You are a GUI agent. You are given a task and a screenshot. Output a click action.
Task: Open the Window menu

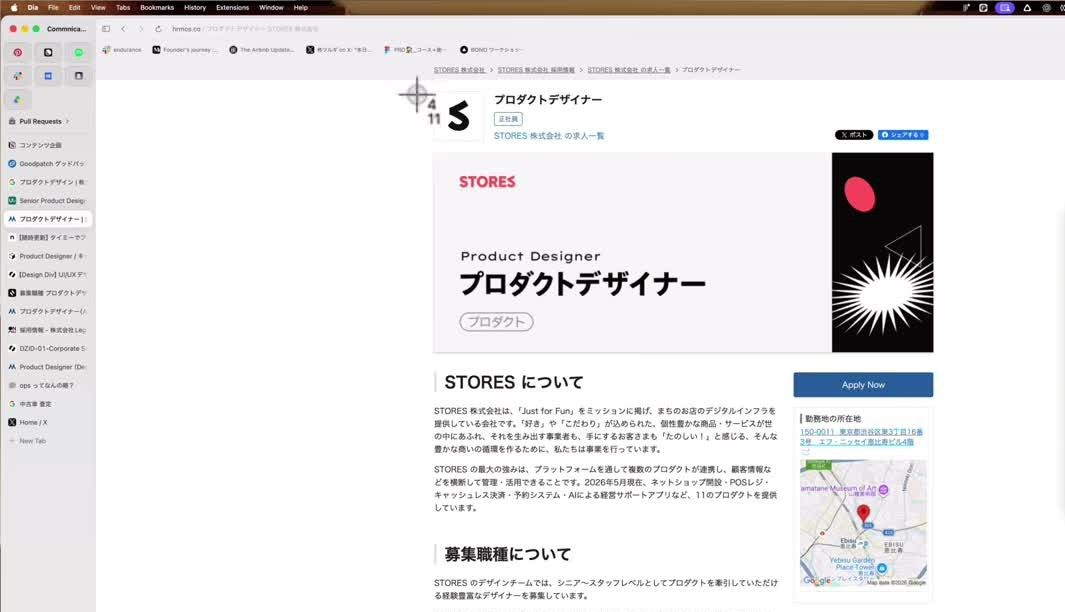point(271,7)
